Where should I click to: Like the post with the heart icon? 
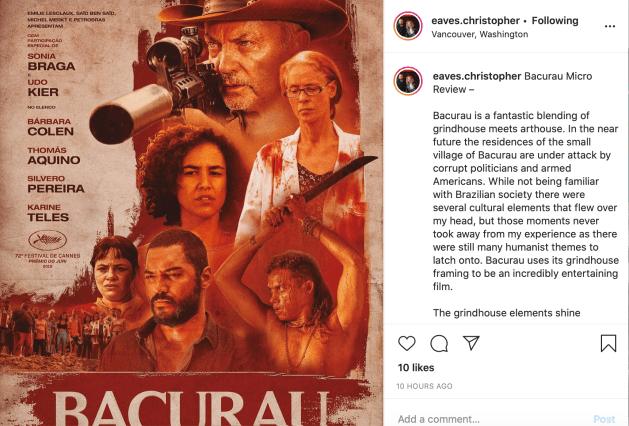(x=406, y=343)
